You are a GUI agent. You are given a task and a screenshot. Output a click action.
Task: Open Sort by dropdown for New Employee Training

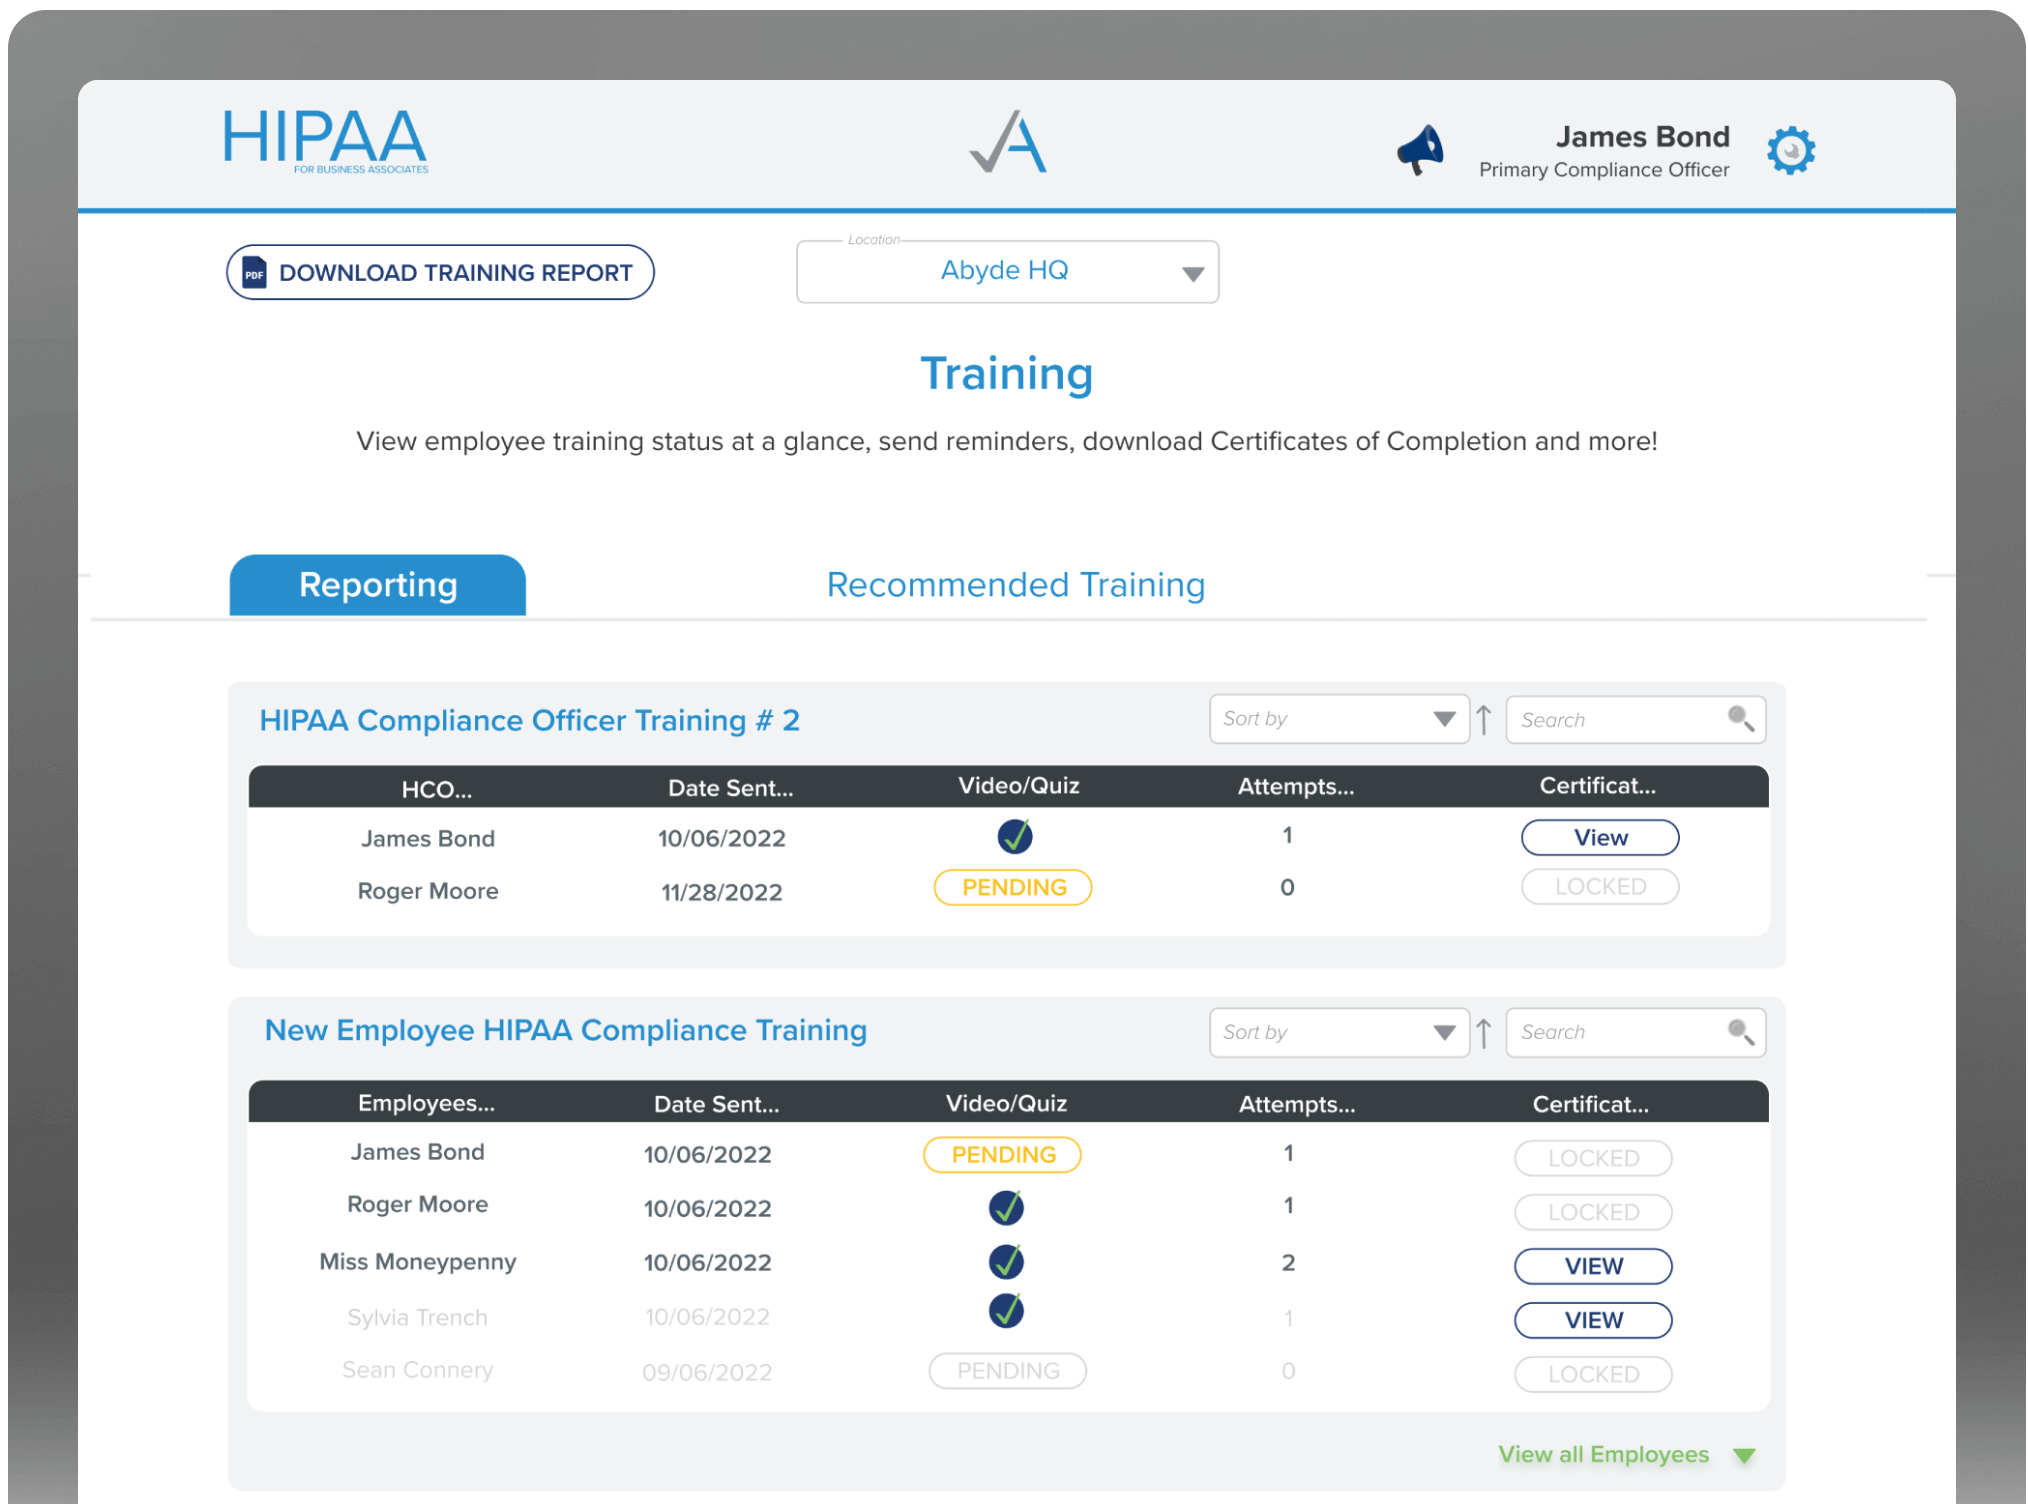(1339, 1032)
